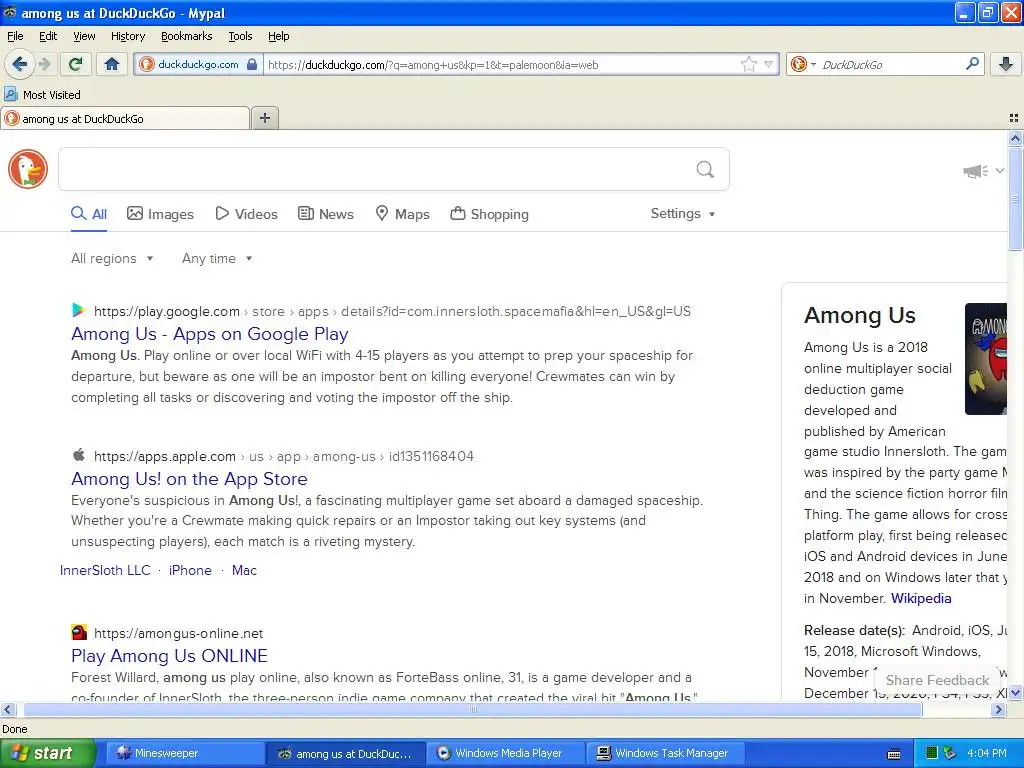The width and height of the screenshot is (1024, 768).
Task: Select the among us at DuckDuckGo tab
Action: (x=125, y=118)
